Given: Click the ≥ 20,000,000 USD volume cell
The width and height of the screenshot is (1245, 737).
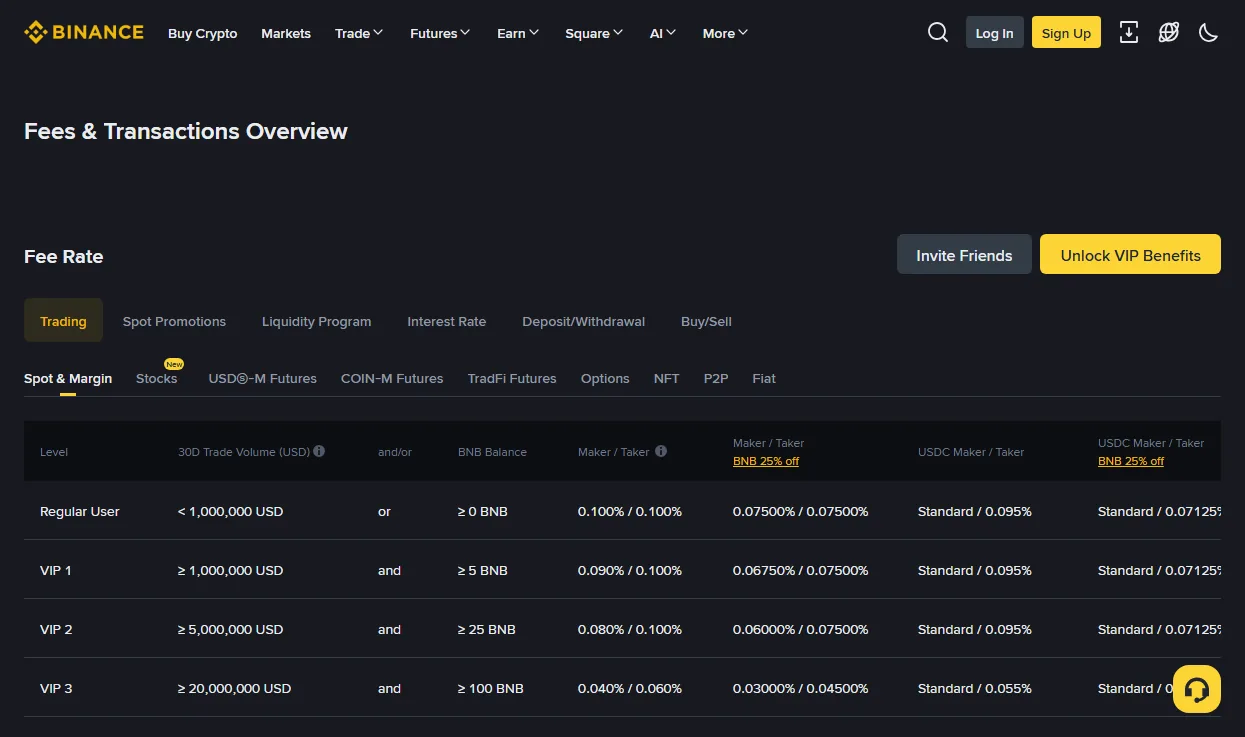Looking at the screenshot, I should click(x=235, y=688).
